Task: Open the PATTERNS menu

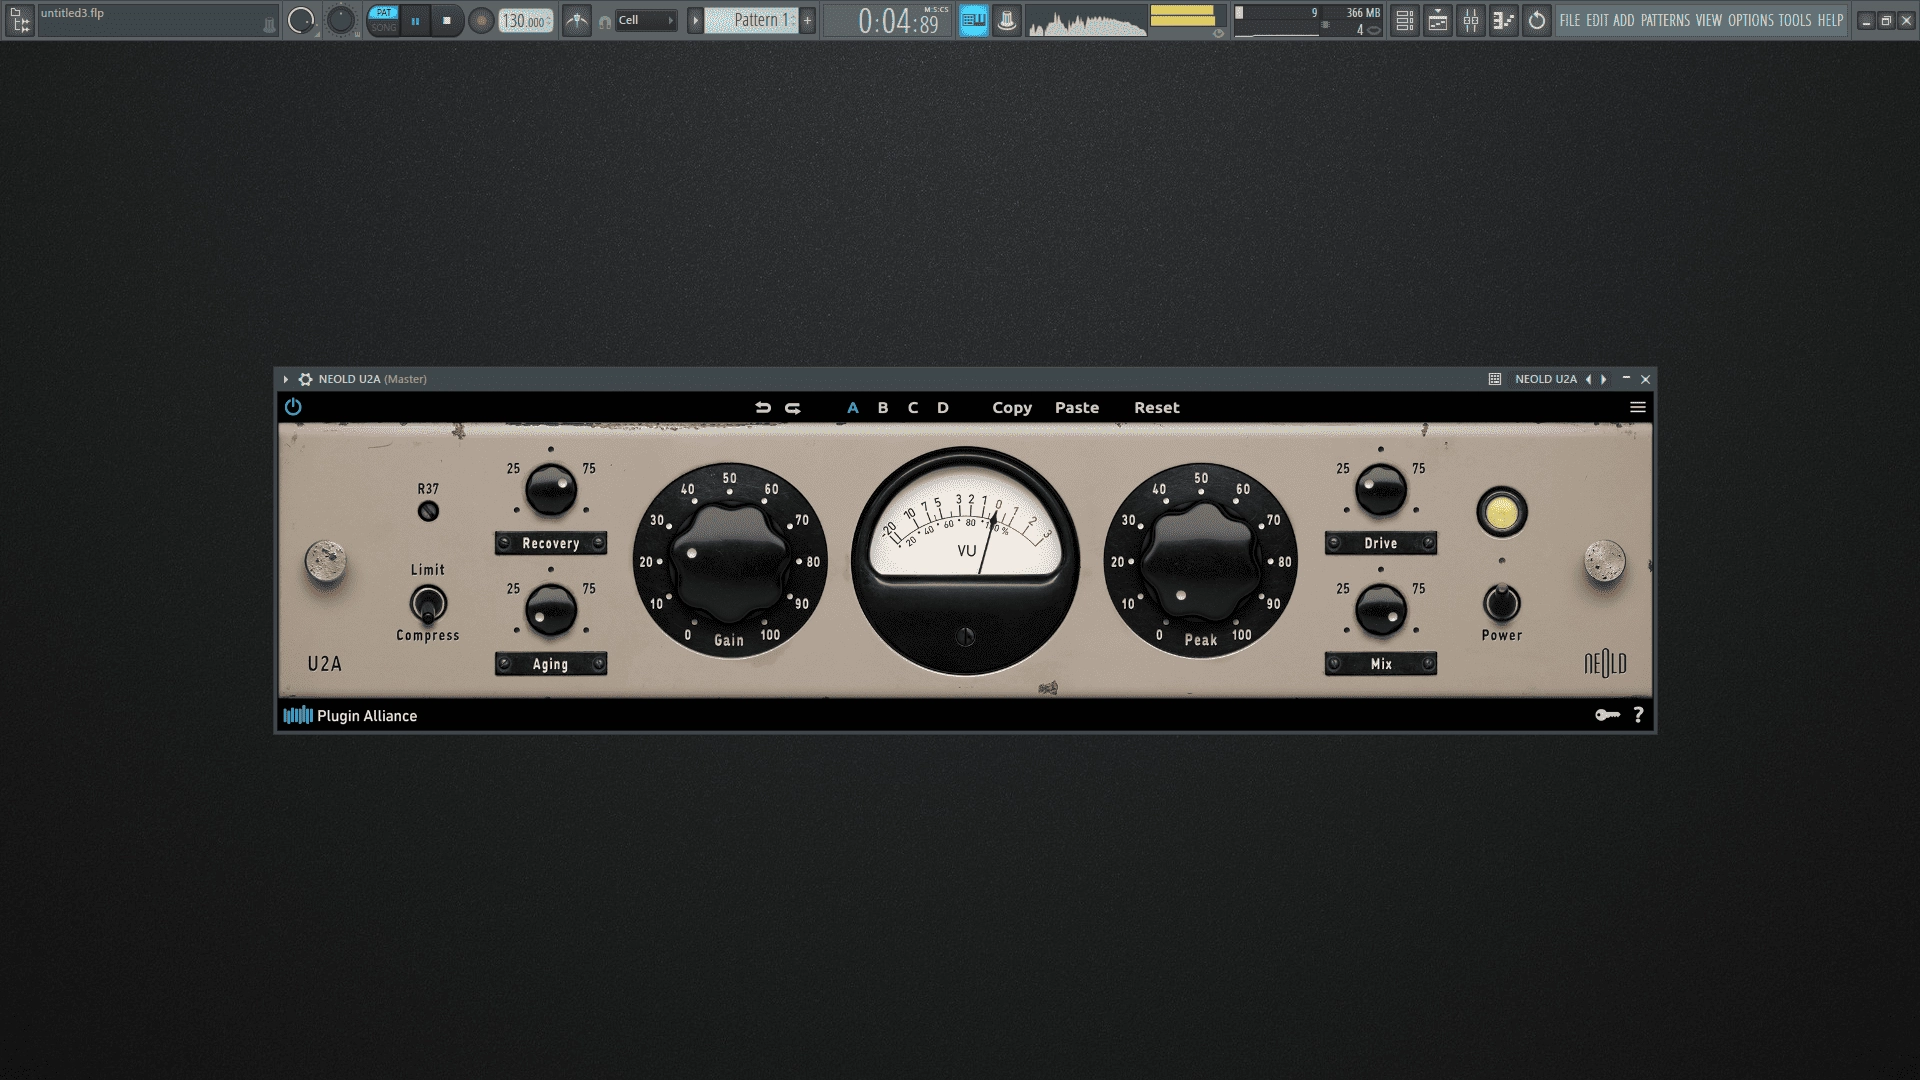Action: click(1665, 20)
